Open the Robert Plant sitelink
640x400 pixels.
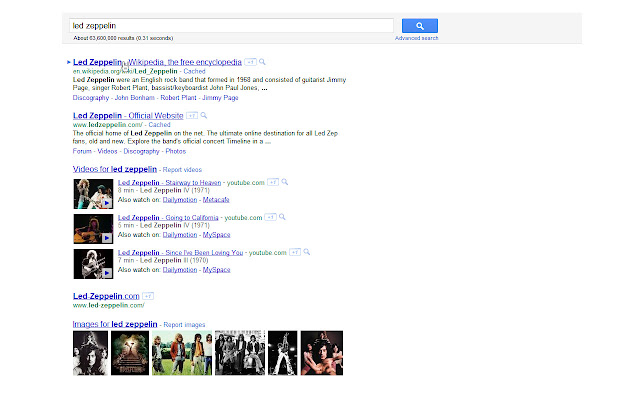(x=178, y=98)
